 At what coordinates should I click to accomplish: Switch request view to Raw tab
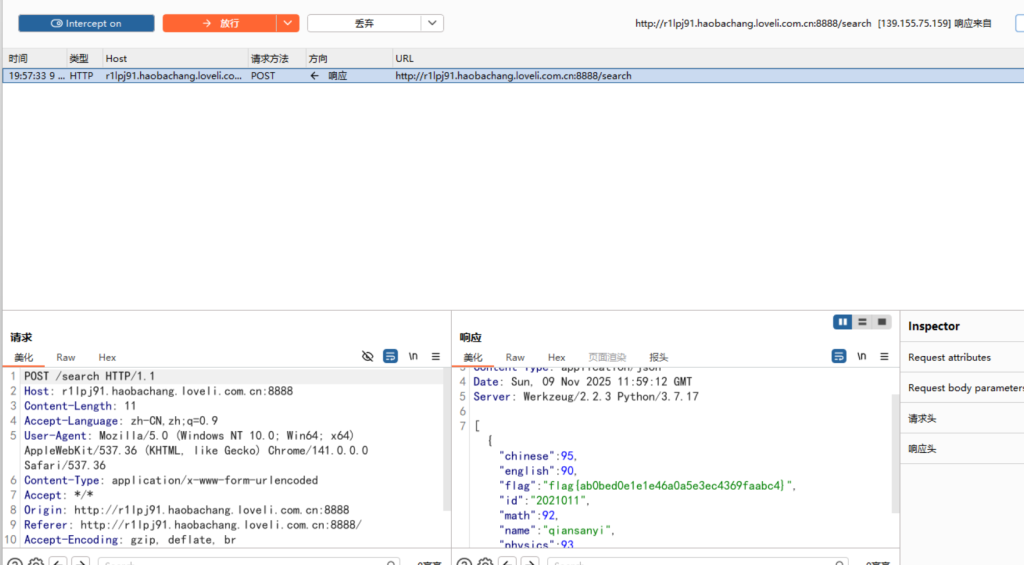66,357
